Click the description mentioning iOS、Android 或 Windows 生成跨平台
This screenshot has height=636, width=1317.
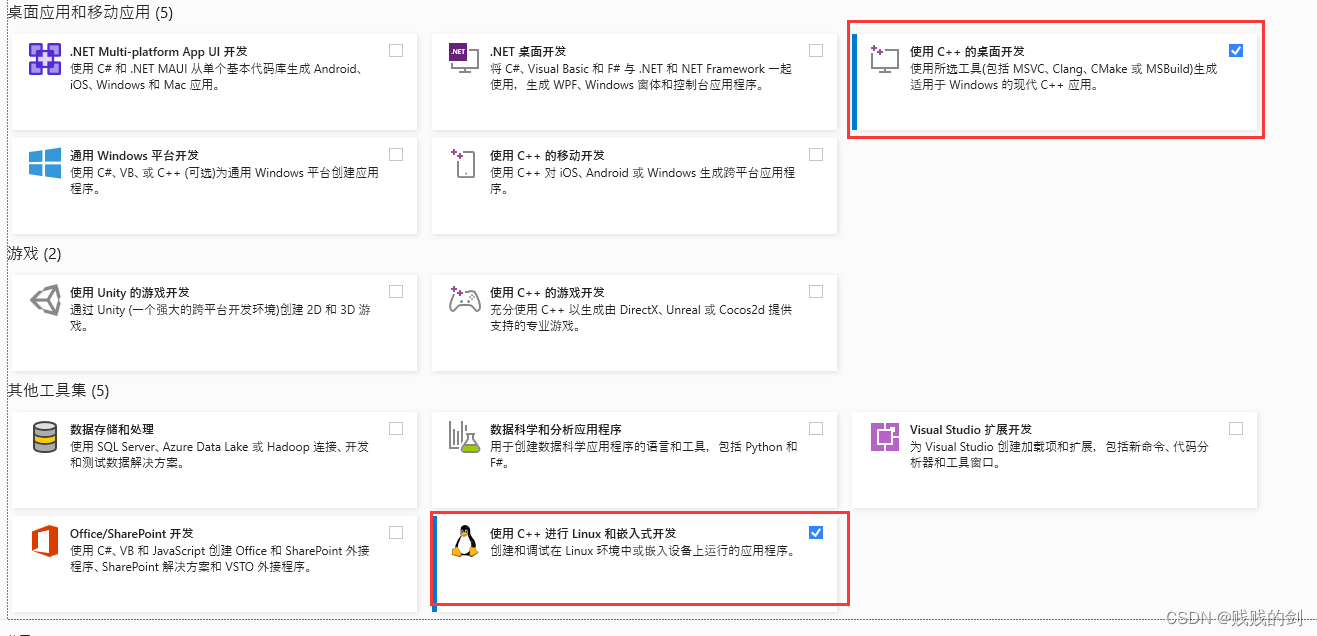point(643,181)
